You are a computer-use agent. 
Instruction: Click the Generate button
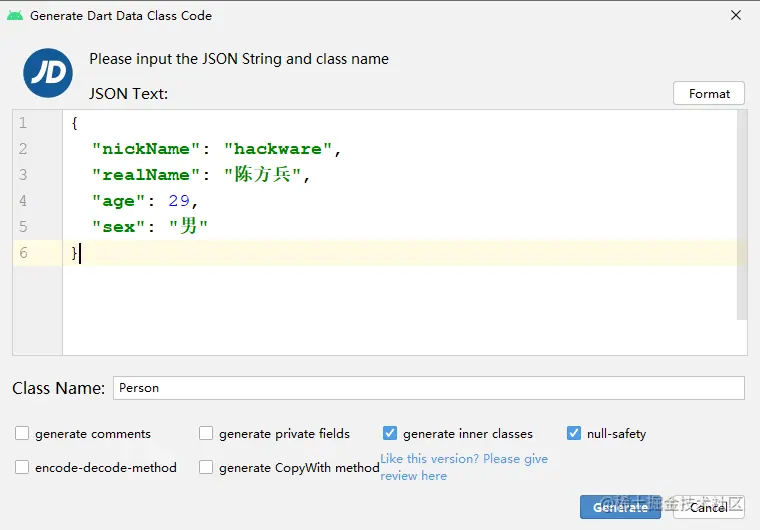tap(620, 507)
